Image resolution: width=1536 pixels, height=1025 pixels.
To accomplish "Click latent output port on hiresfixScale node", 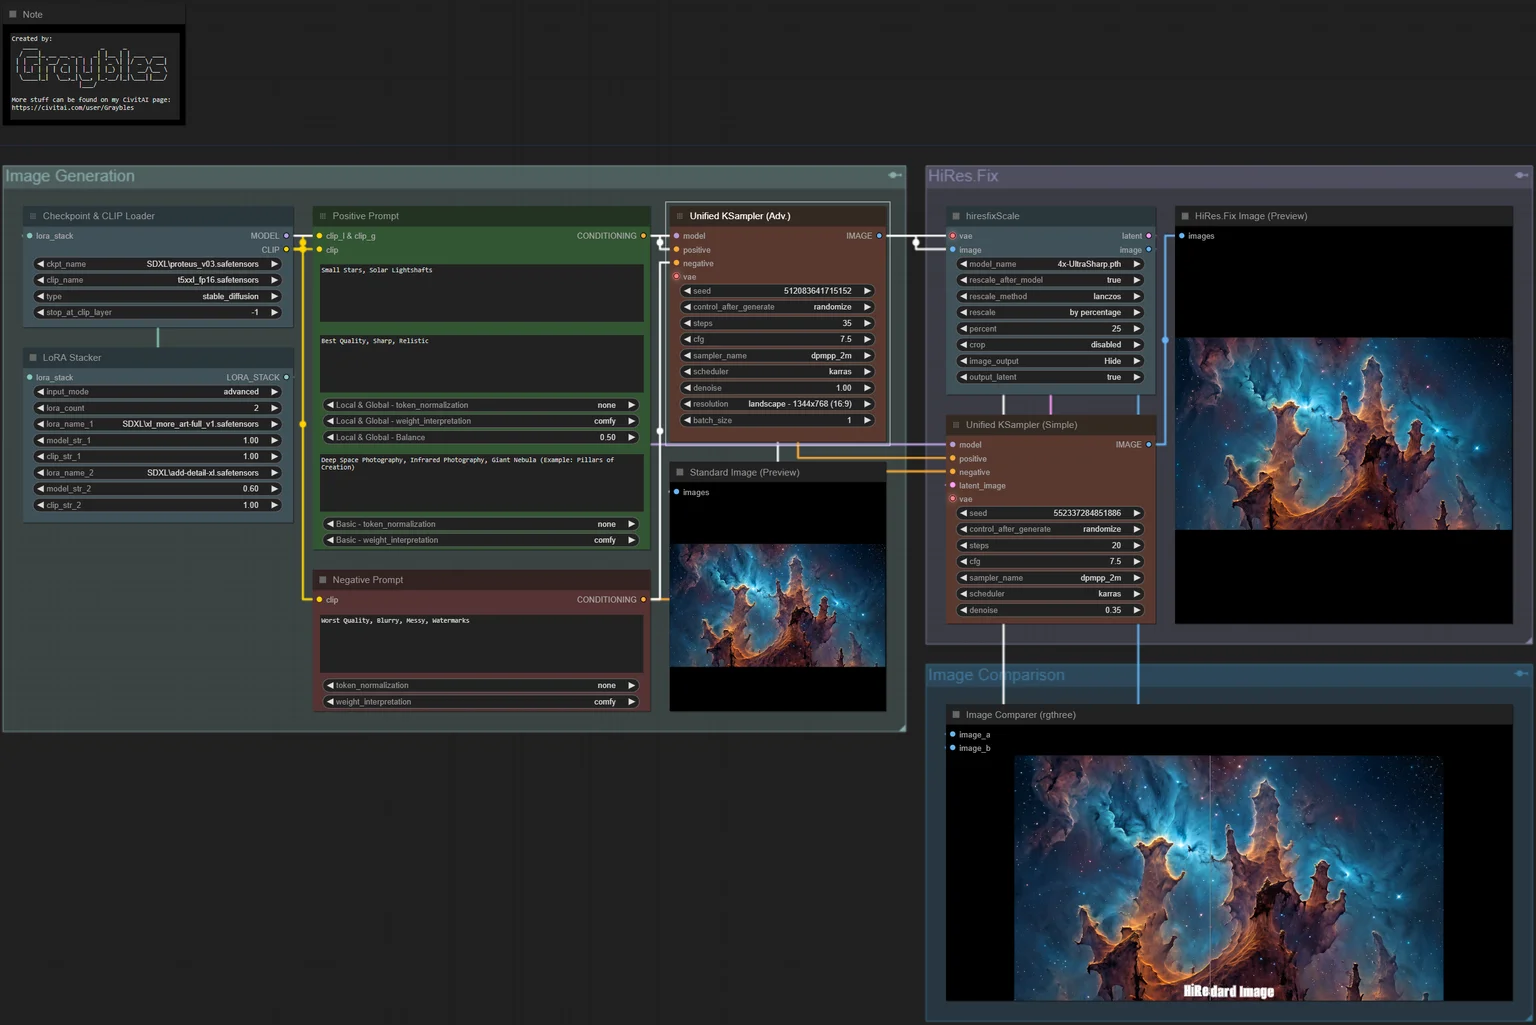I will coord(1148,236).
